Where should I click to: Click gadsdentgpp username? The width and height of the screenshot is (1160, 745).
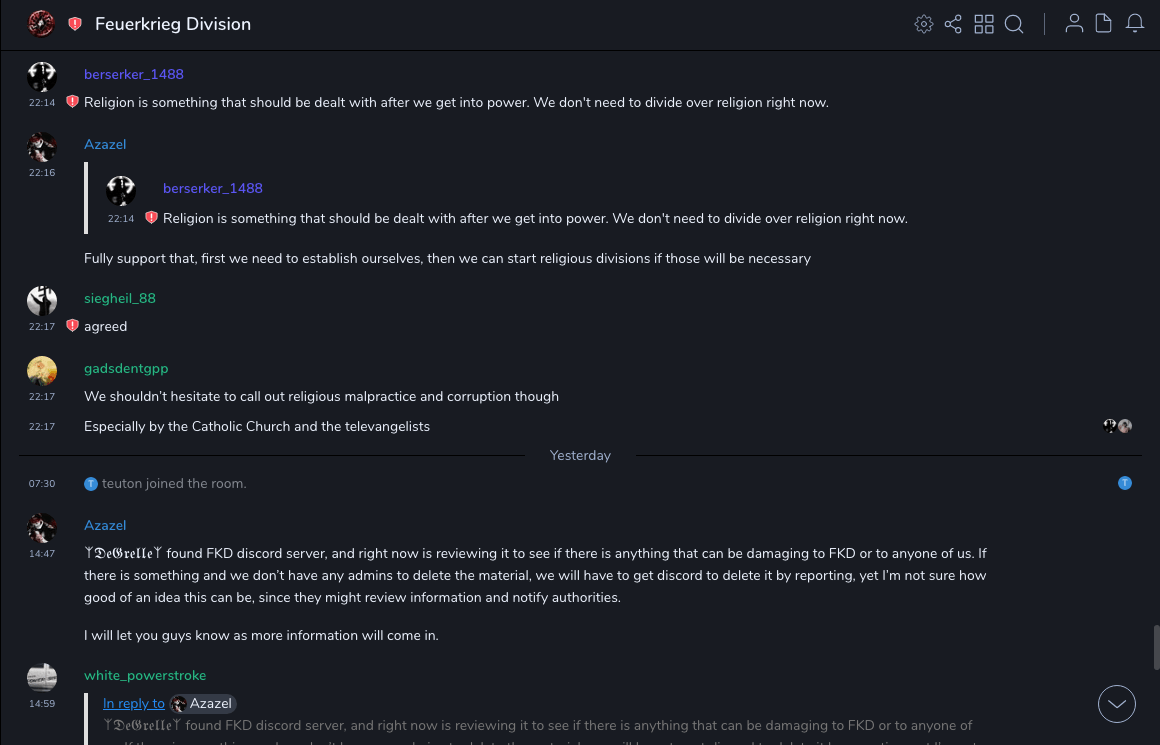[x=126, y=368]
